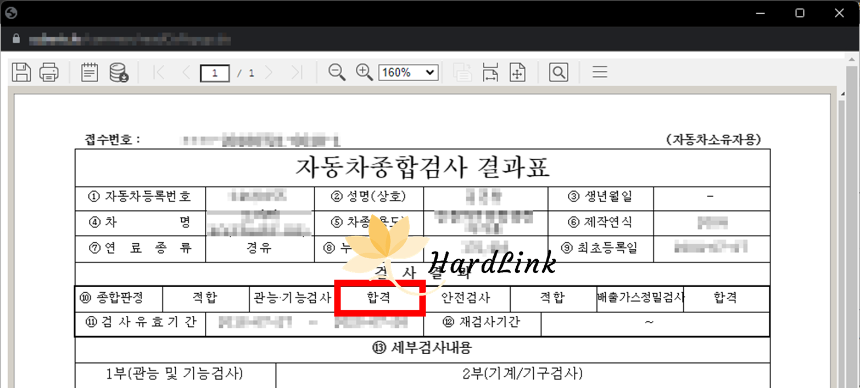Click the '⑦ 연료종류' cell
860x388 pixels.
click(x=140, y=249)
